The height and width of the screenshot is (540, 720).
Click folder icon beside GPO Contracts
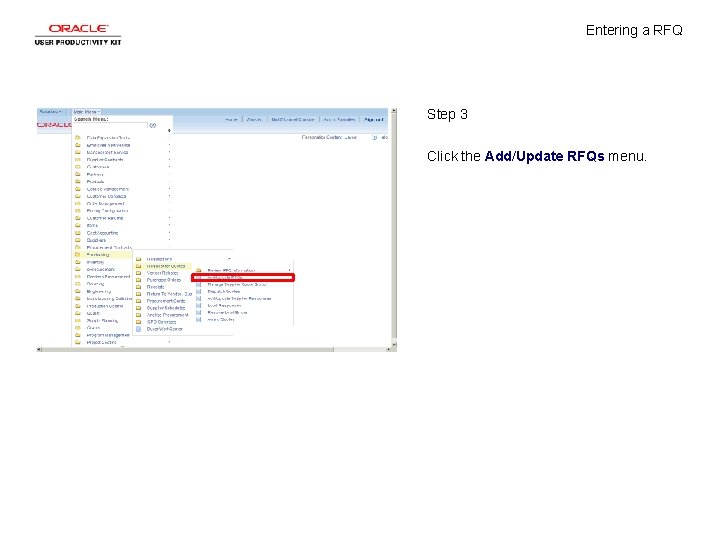138,322
